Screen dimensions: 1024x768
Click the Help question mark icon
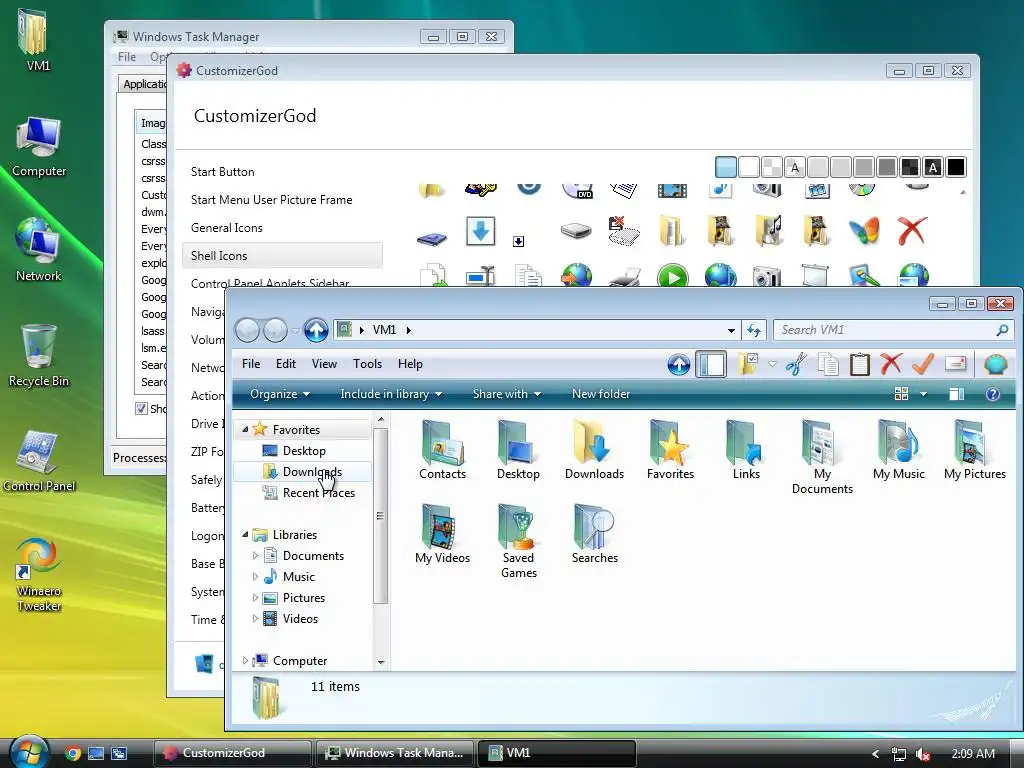pyautogui.click(x=993, y=394)
